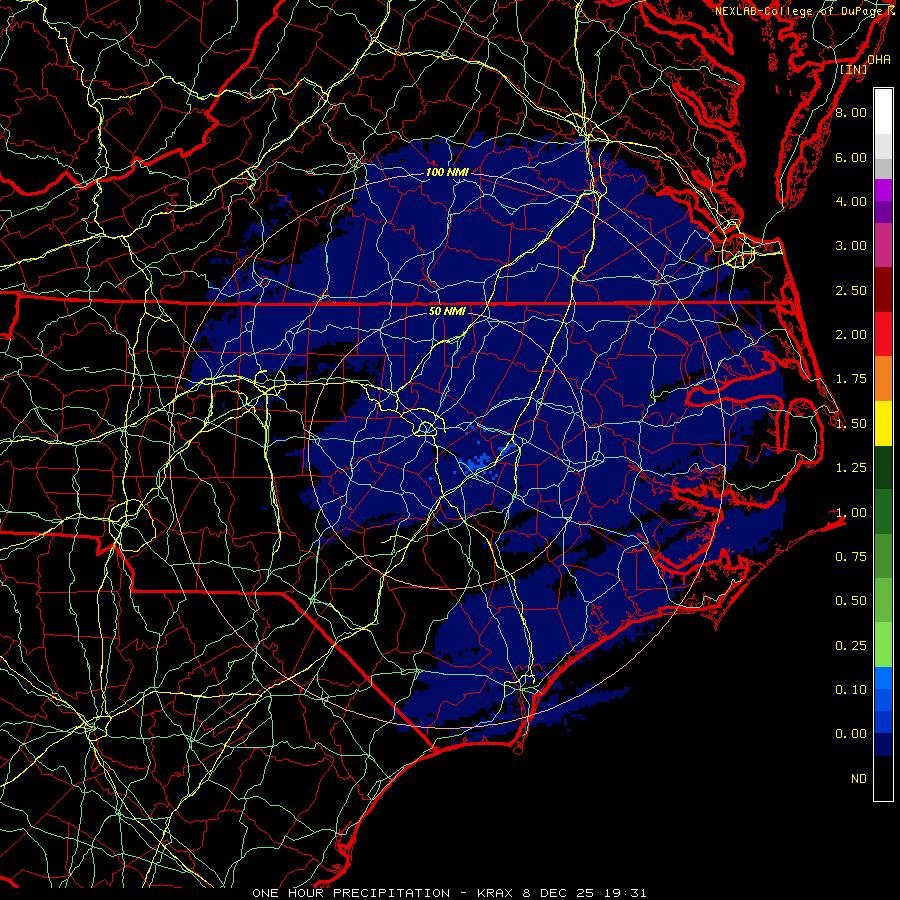Click the pink 3.00 legend color block
Viewport: 900px width, 900px height.
pos(883,245)
